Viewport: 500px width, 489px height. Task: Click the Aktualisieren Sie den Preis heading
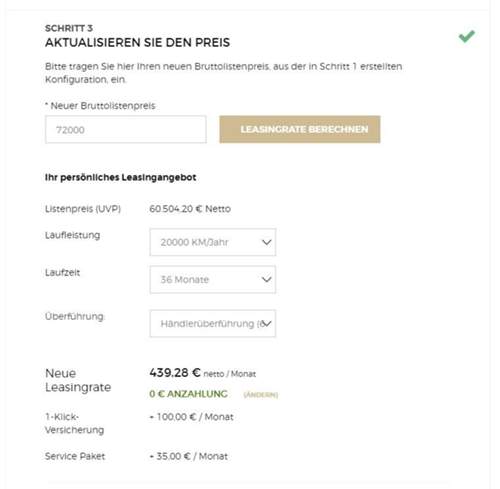[x=137, y=42]
